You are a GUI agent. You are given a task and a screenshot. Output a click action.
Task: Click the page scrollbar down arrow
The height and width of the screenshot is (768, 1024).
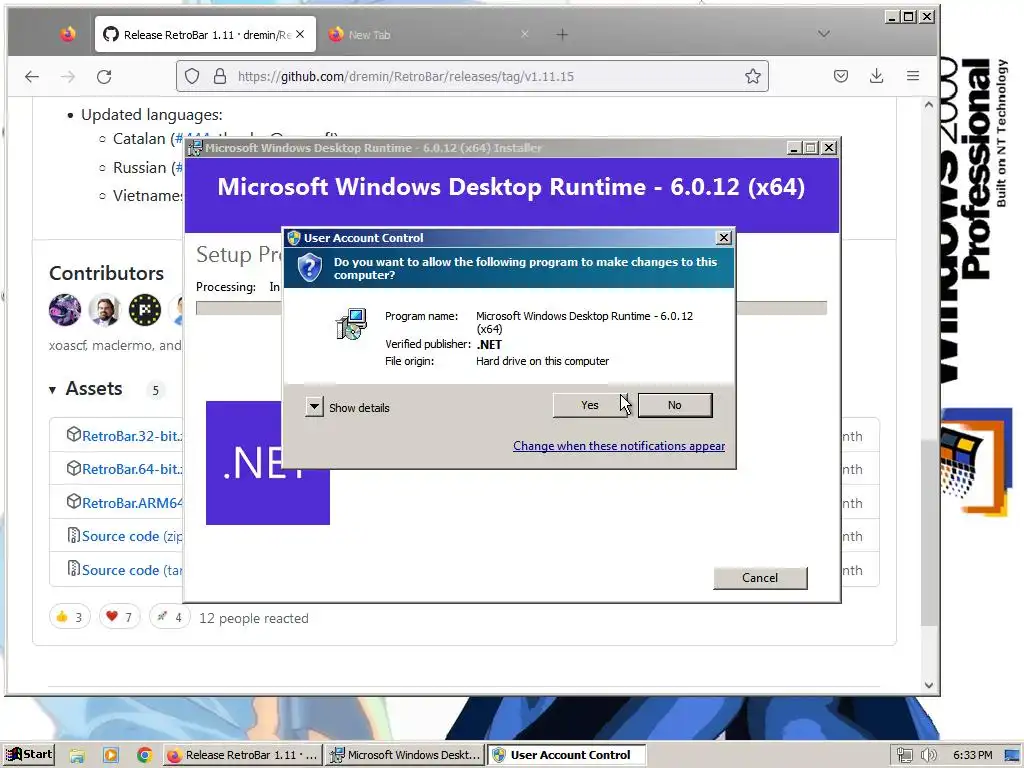(929, 685)
